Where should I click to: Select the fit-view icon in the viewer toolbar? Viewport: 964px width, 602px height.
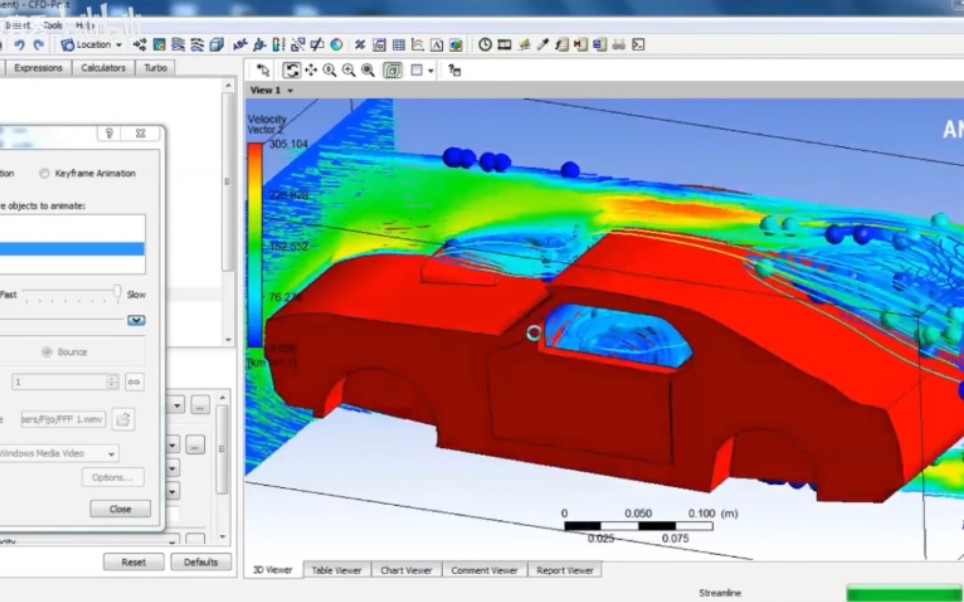coord(391,70)
